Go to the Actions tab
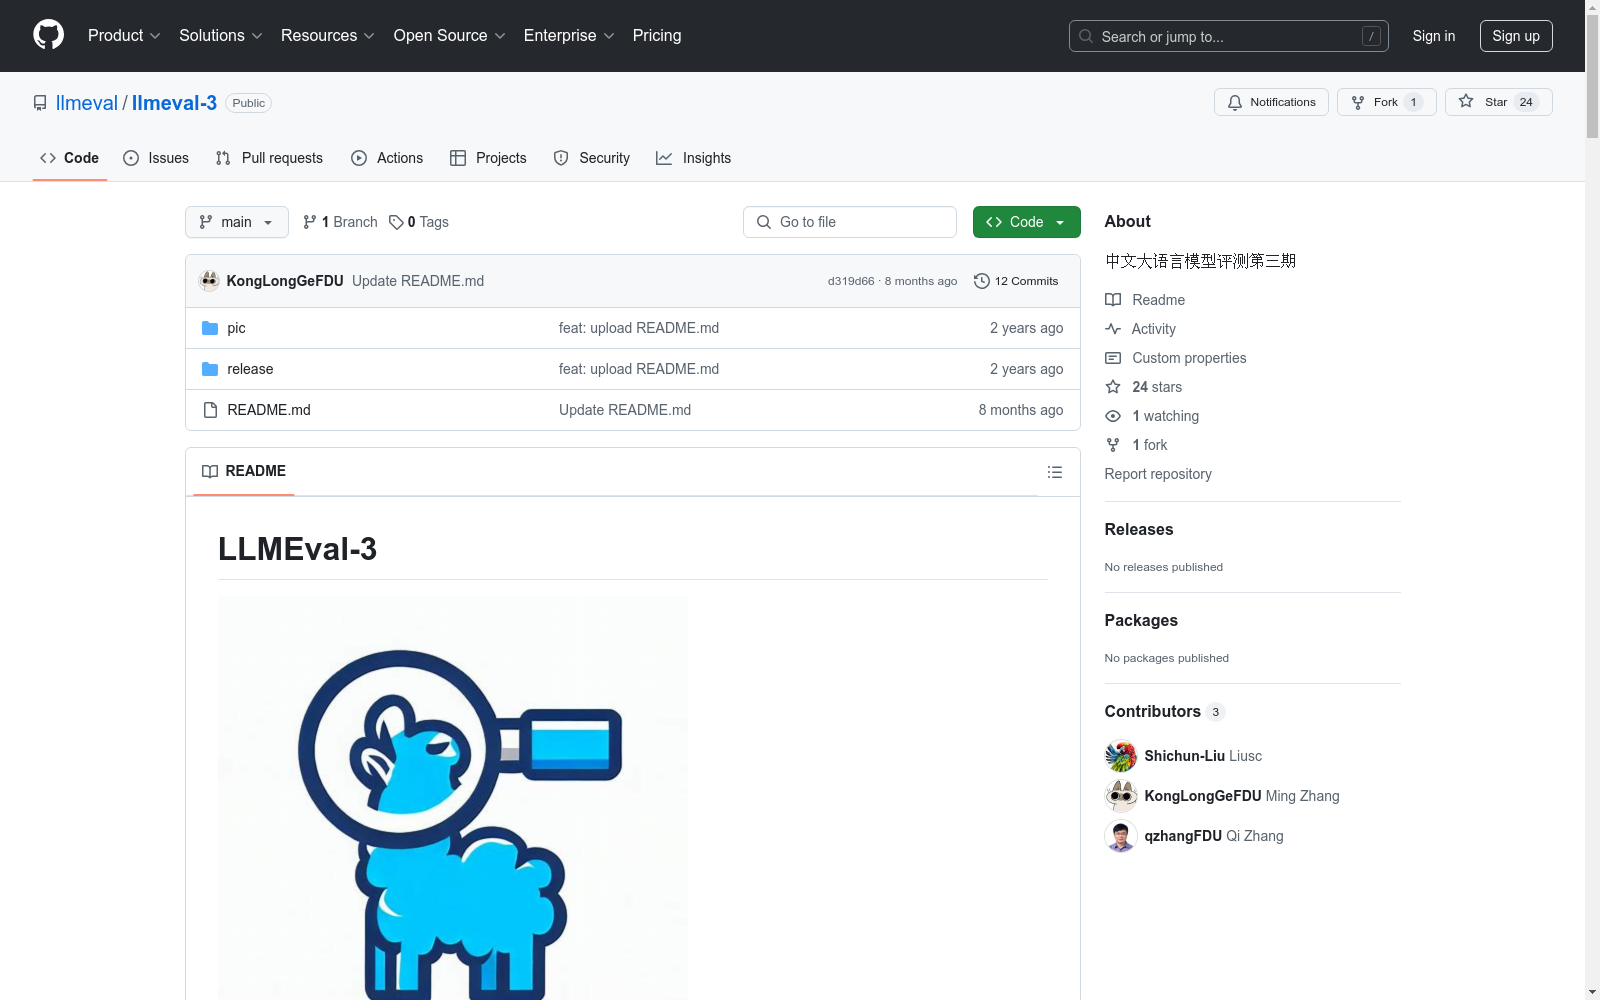The image size is (1600, 1000). pos(387,158)
